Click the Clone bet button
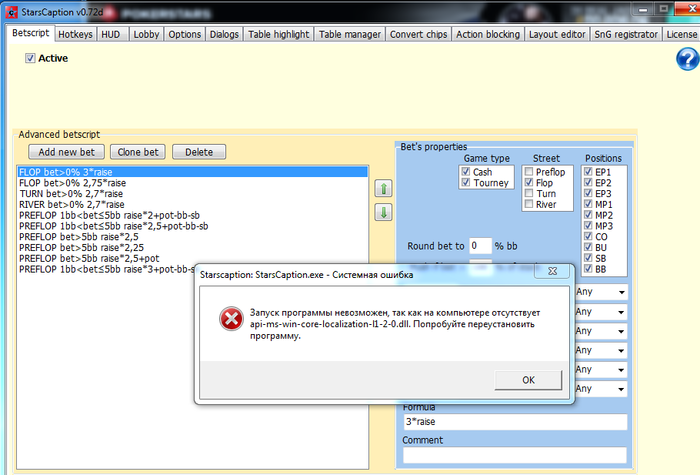Screen dimensions: 700x475 (138, 152)
